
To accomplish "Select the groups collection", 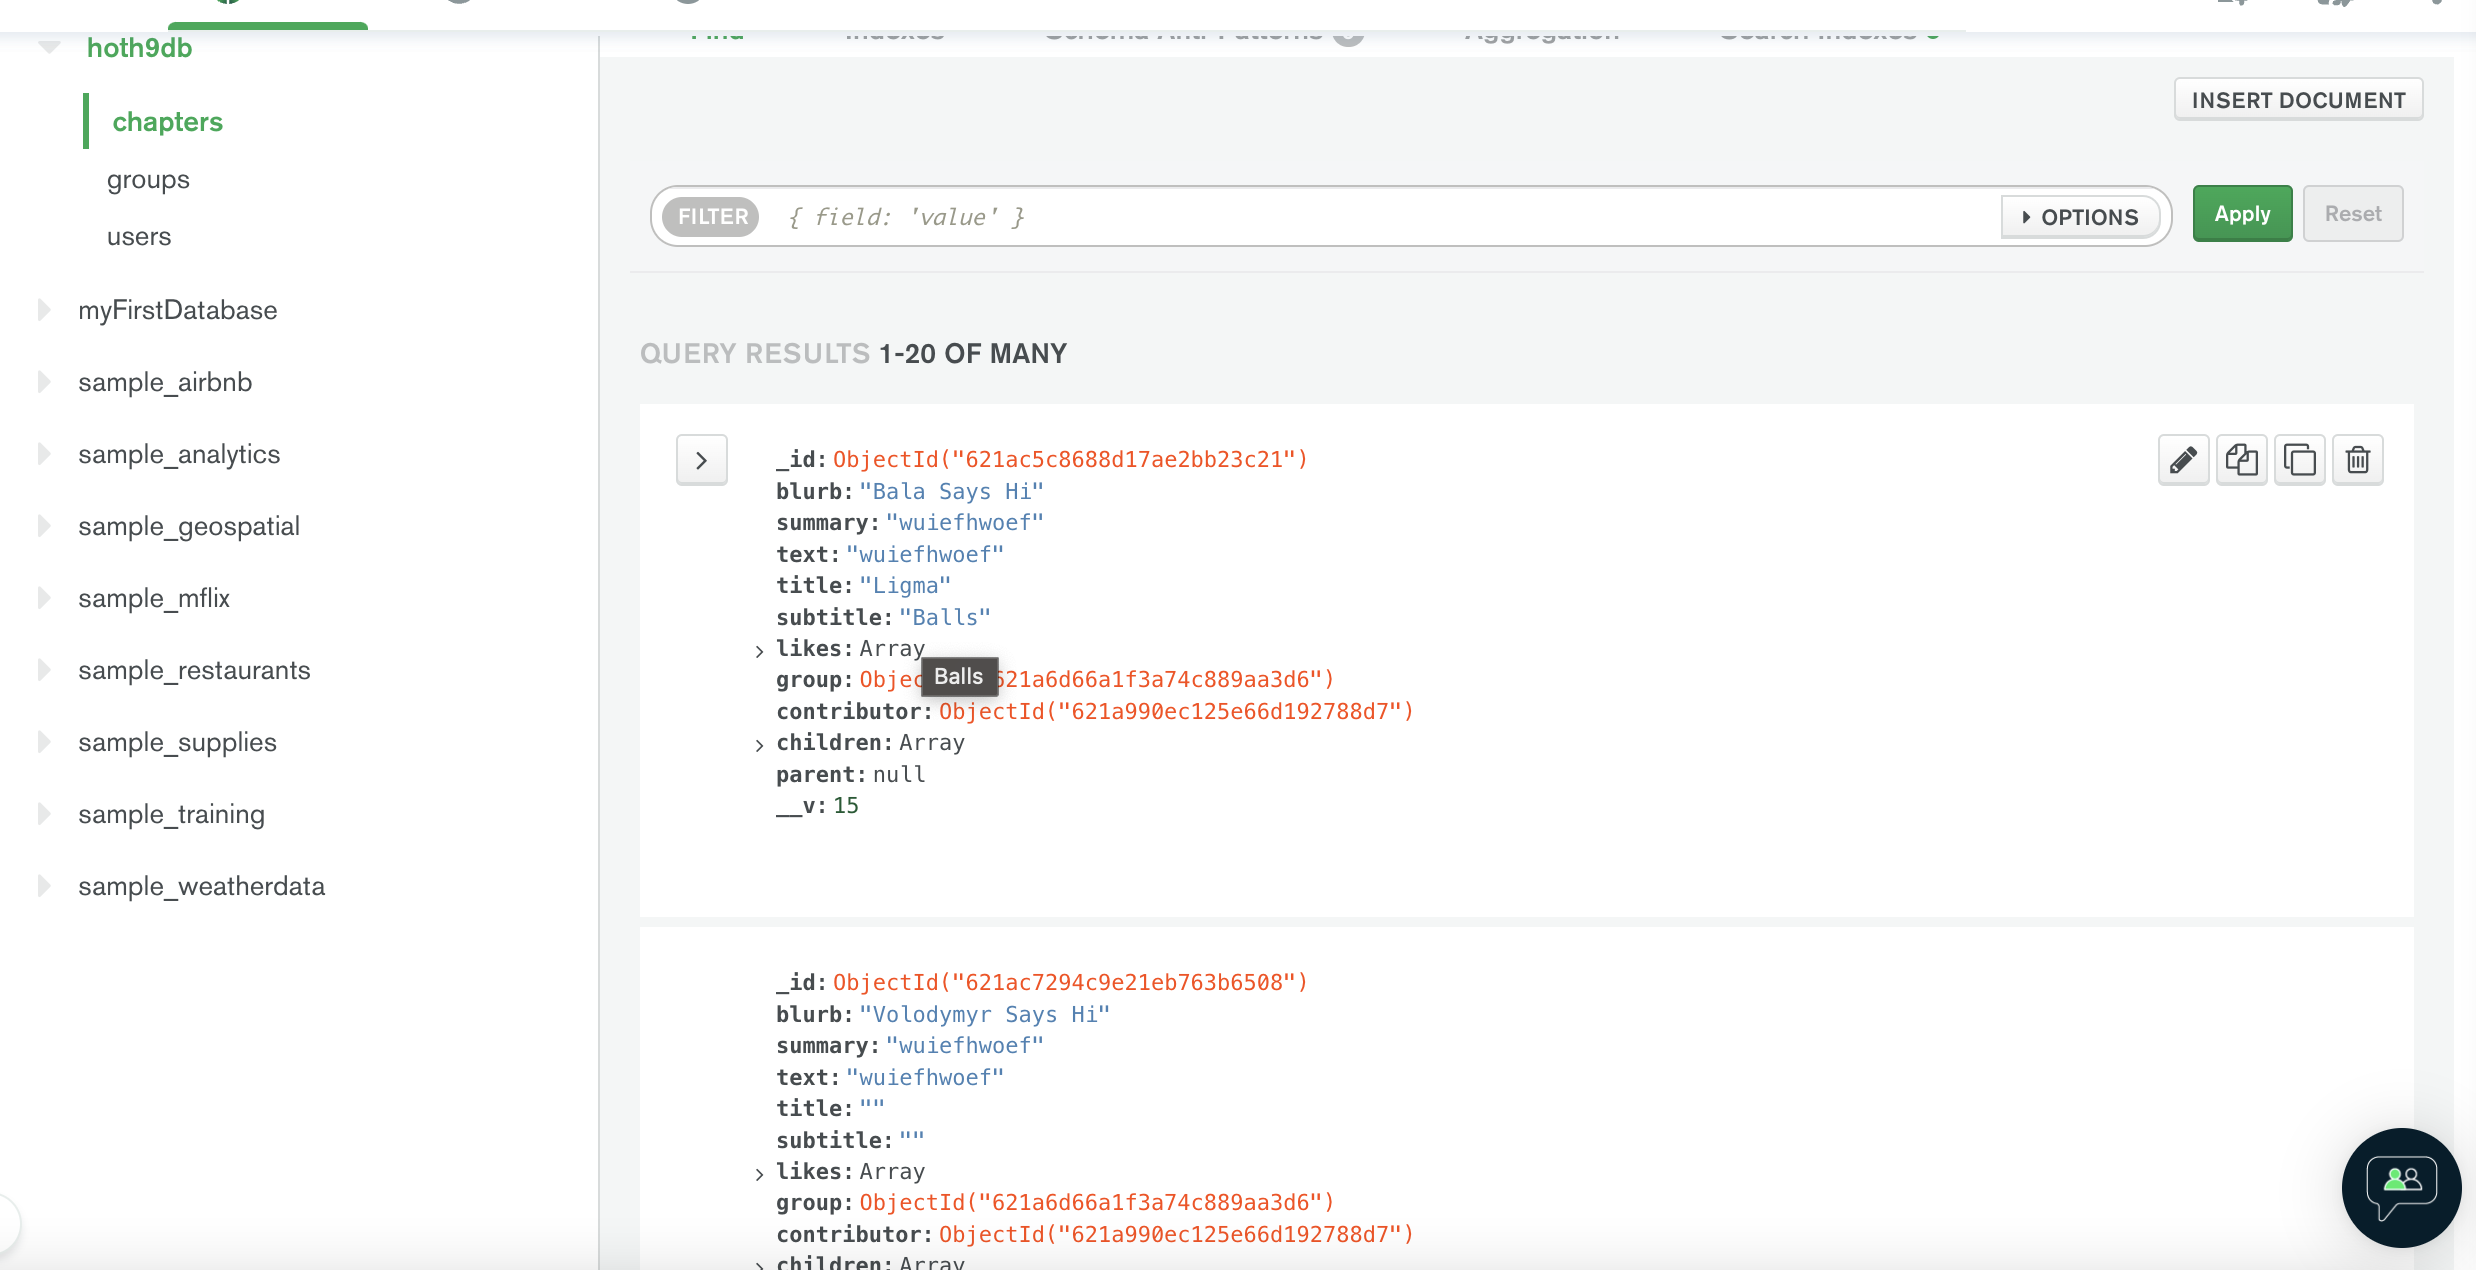I will (x=148, y=180).
